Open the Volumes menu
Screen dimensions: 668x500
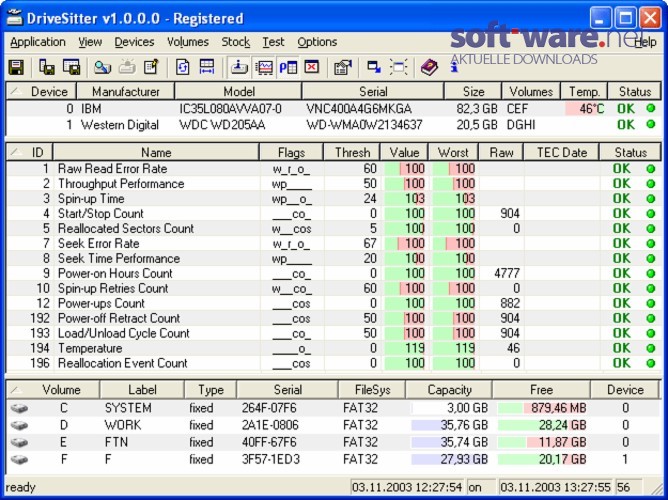coord(188,42)
